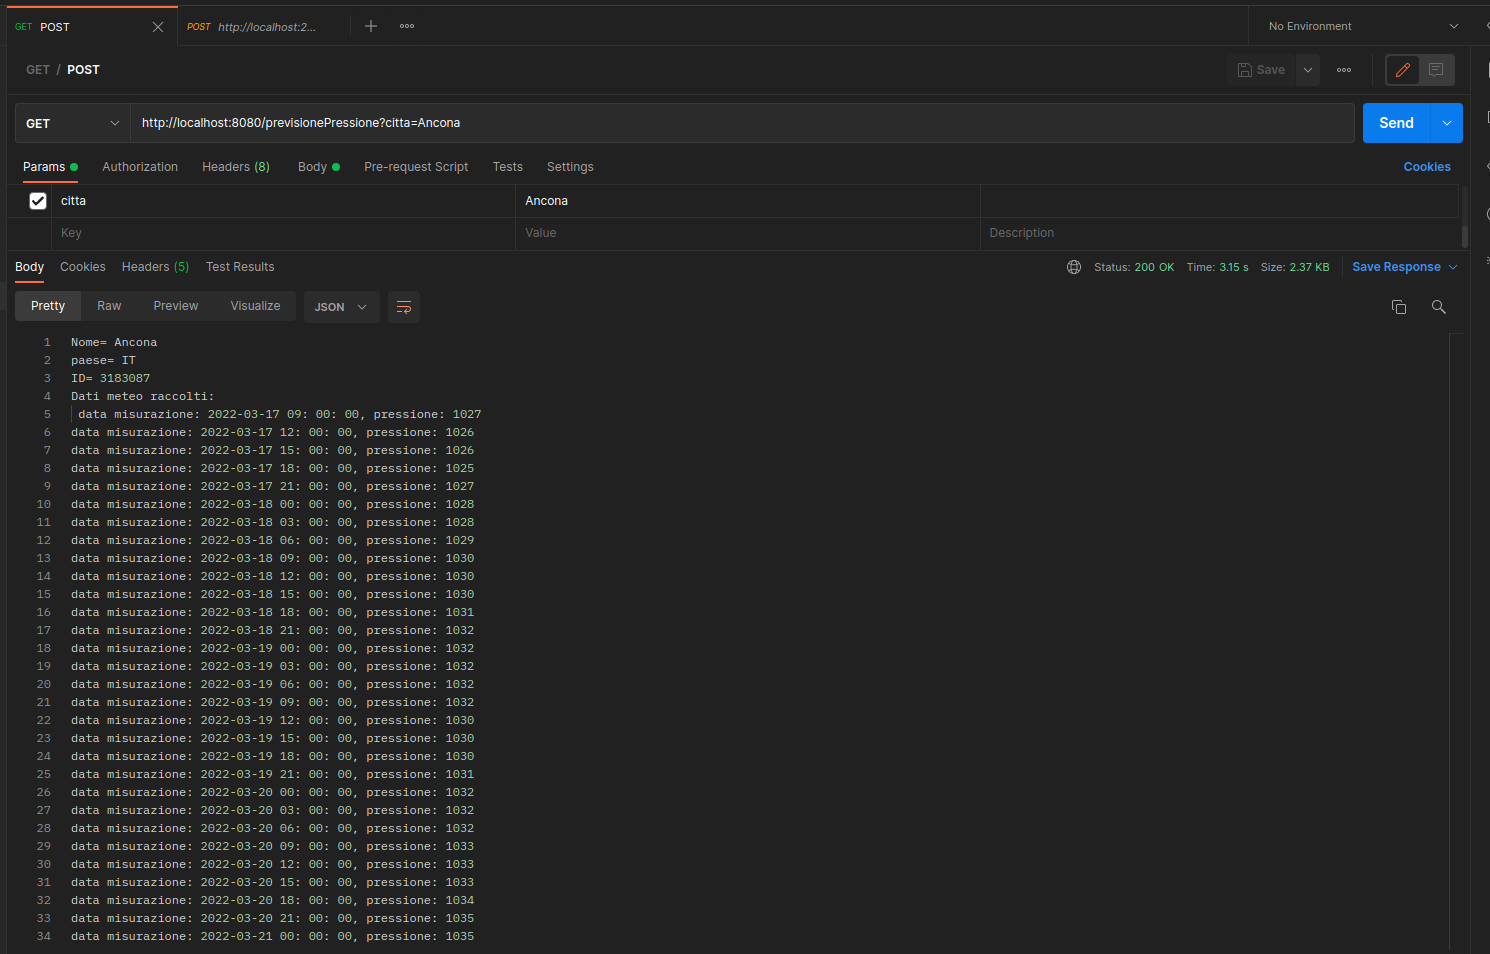Open the Cookies link
This screenshot has width=1490, height=954.
pyautogui.click(x=1427, y=167)
